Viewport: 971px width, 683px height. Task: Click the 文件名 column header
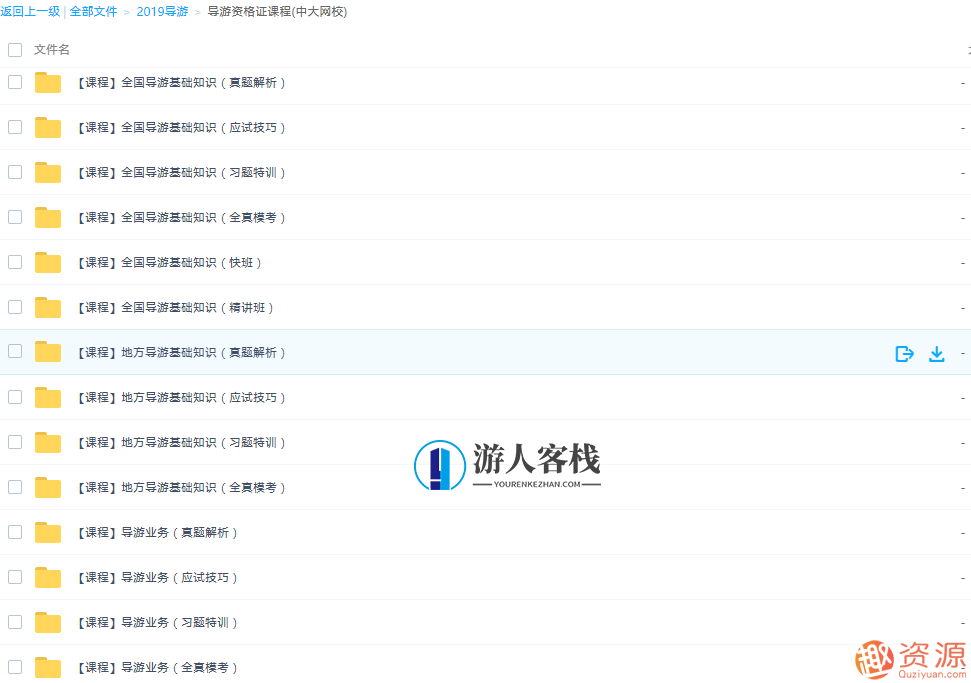point(50,49)
